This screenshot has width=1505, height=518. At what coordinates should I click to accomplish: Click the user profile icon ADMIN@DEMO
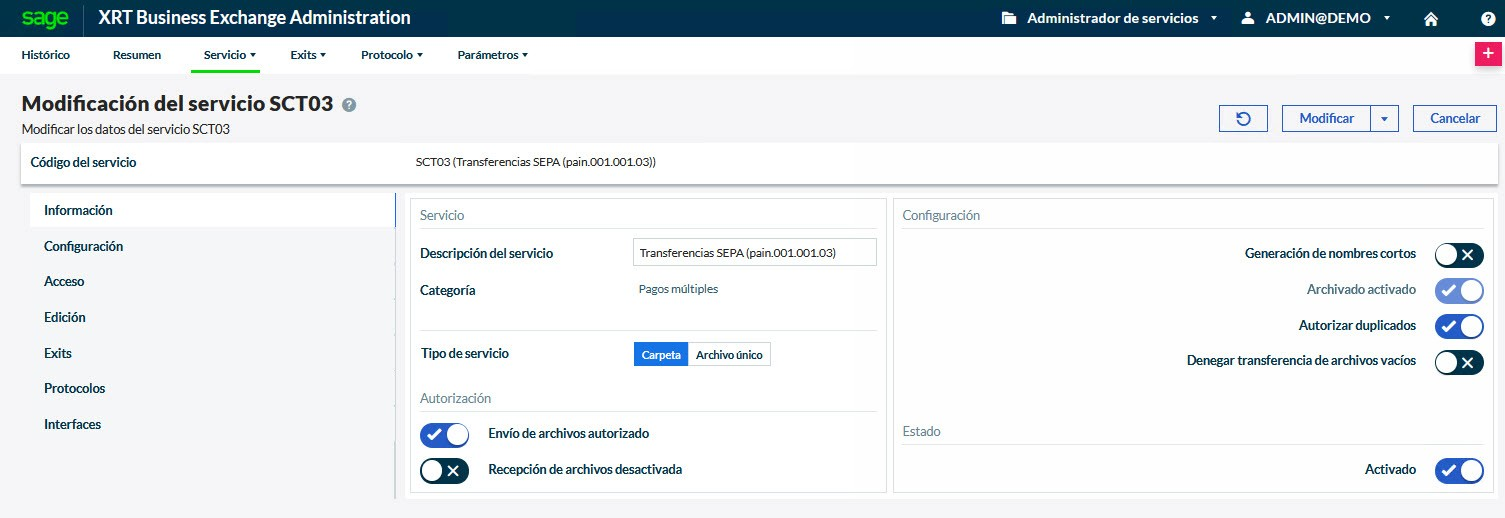tap(1247, 18)
